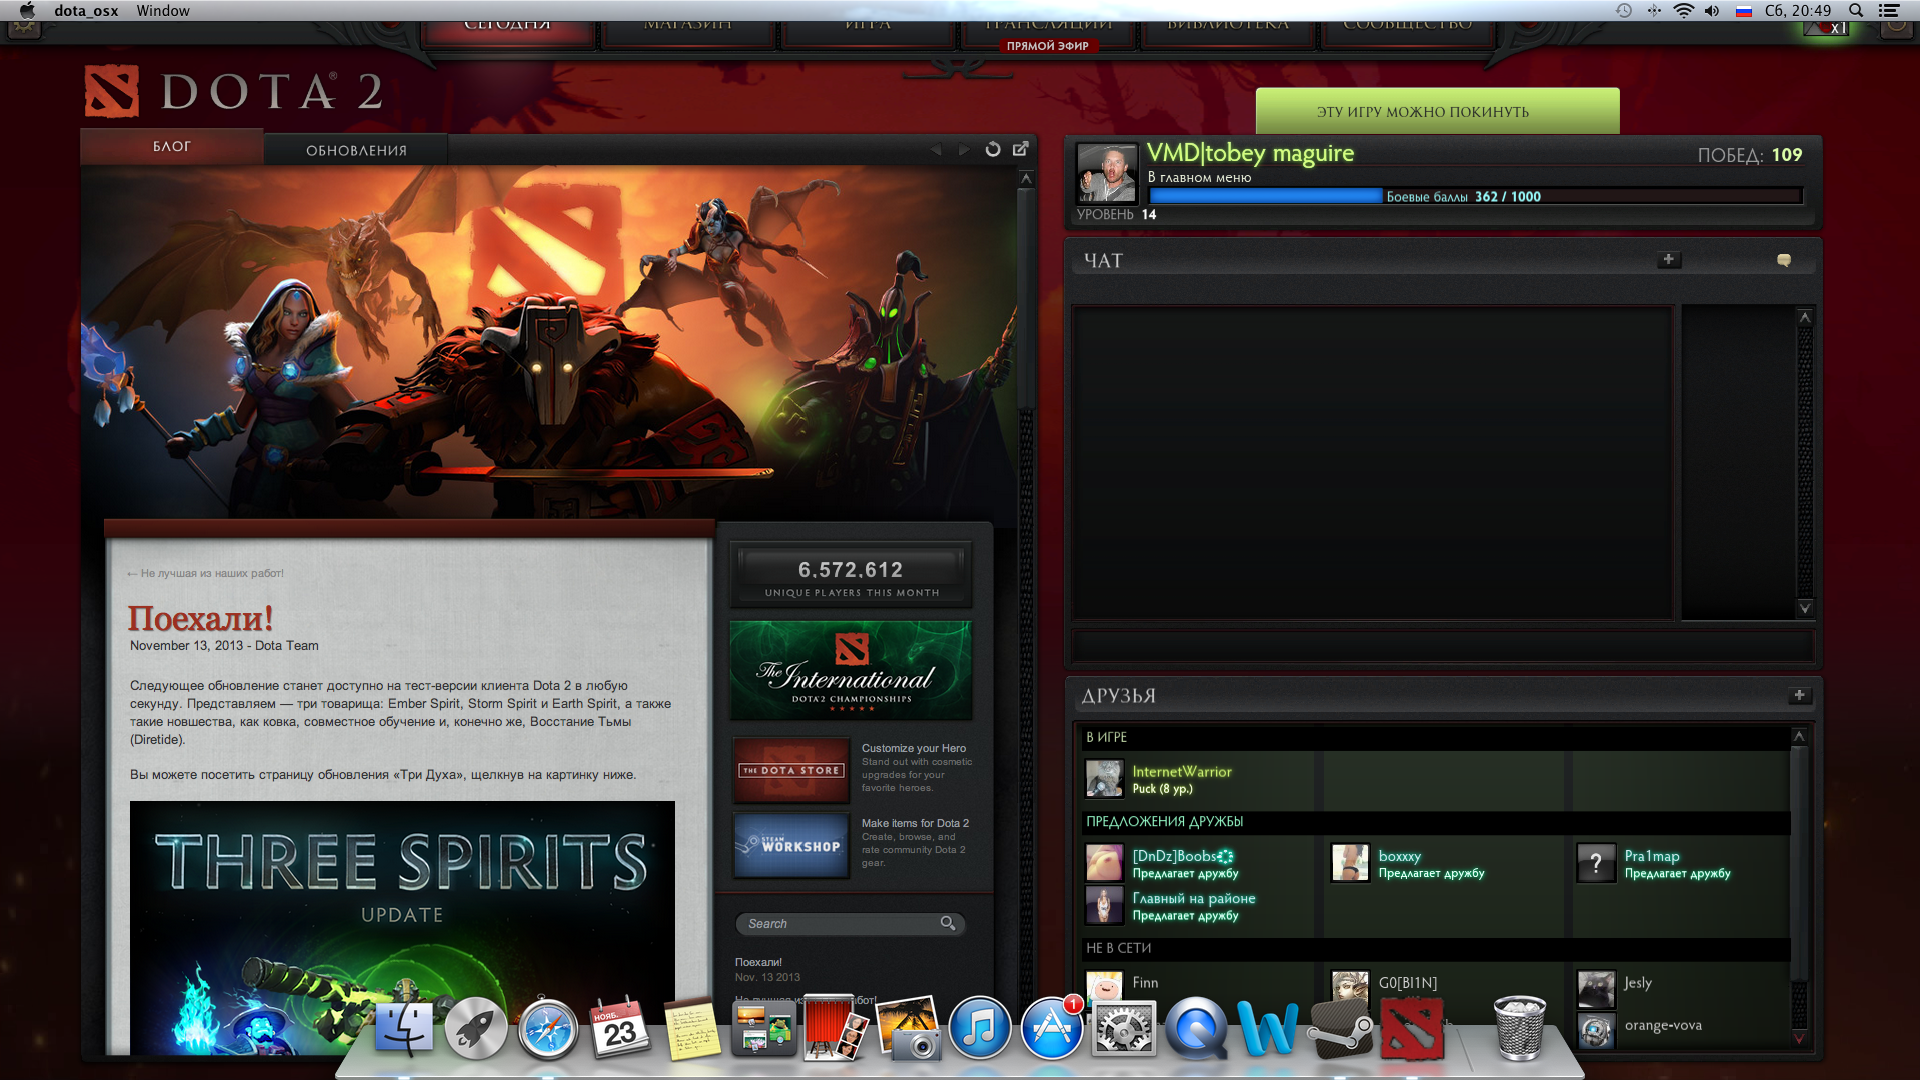The height and width of the screenshot is (1080, 1920).
Task: Open 'Поехали!' link in blog sidebar
Action: 758,962
